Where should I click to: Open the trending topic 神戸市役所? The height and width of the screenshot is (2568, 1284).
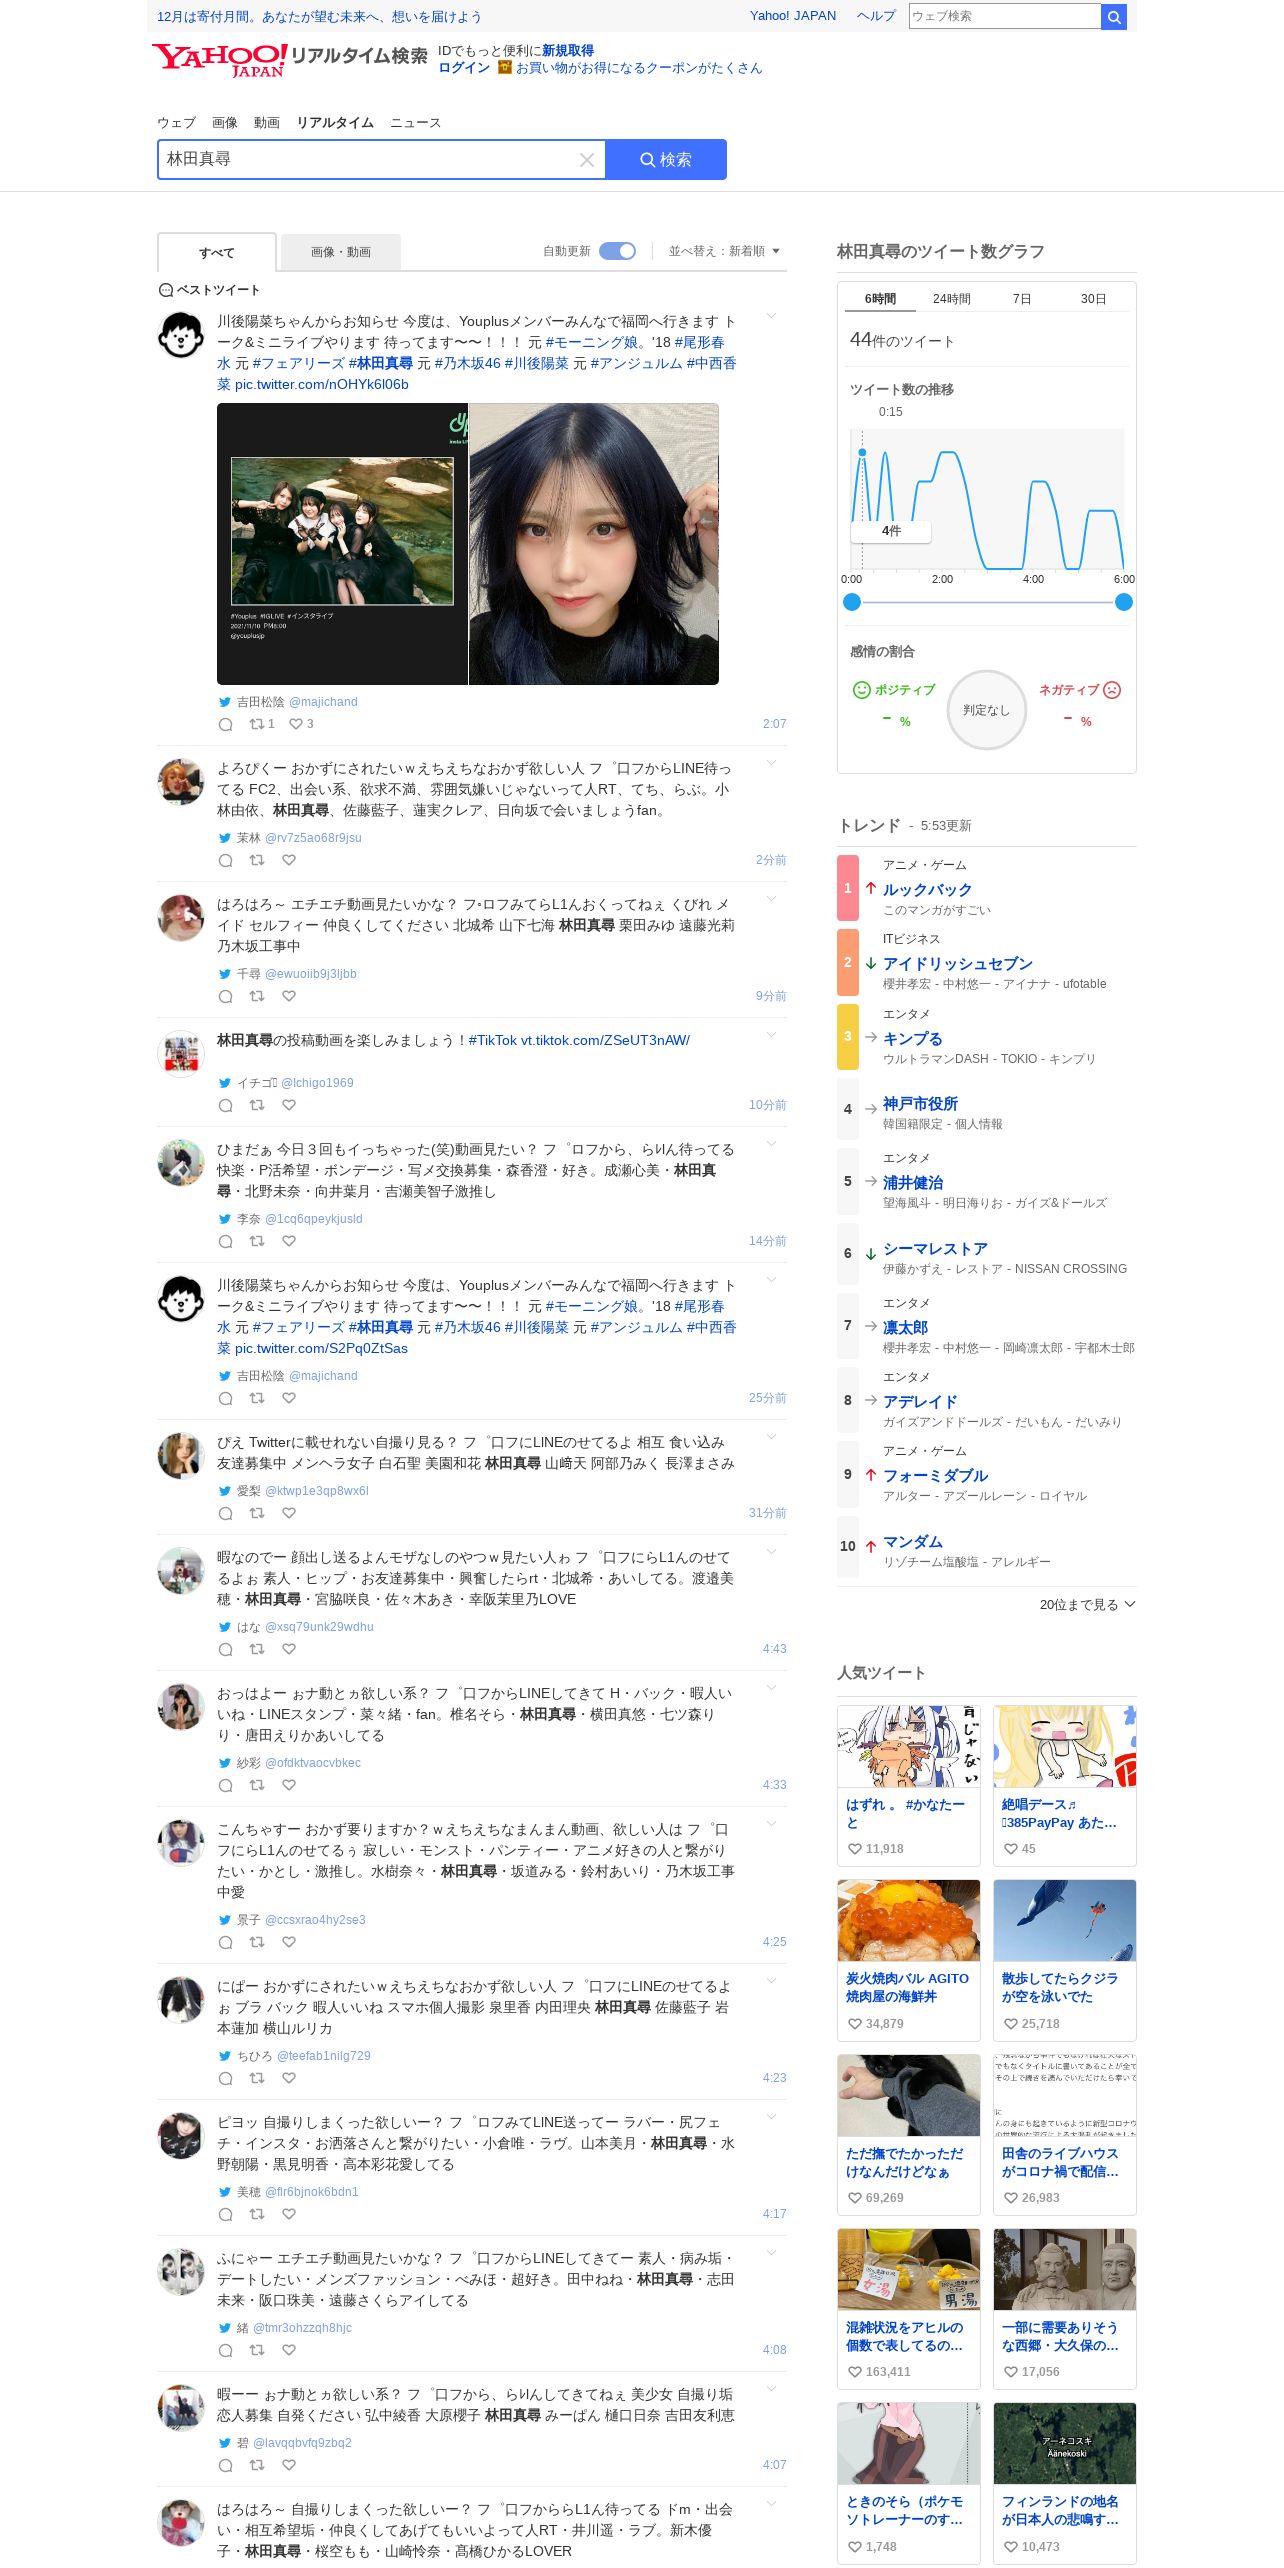(x=920, y=1104)
